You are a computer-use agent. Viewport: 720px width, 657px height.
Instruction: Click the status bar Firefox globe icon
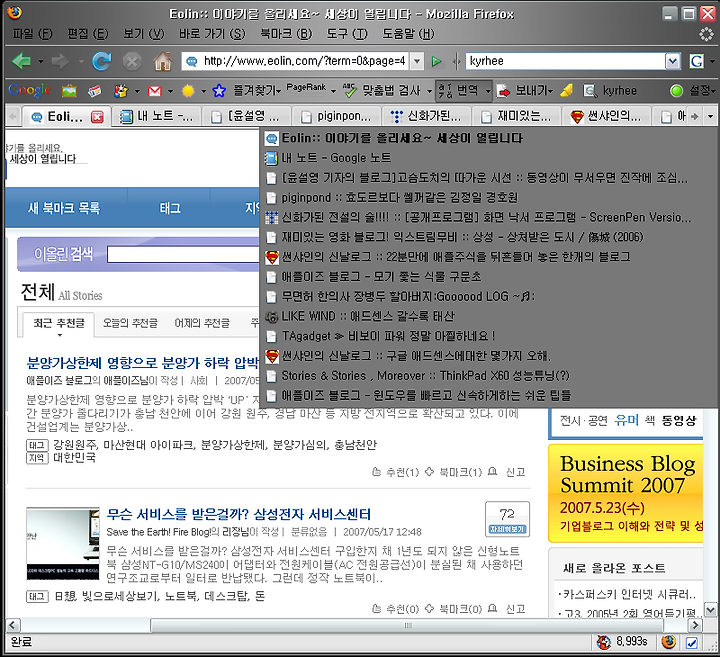tap(669, 641)
